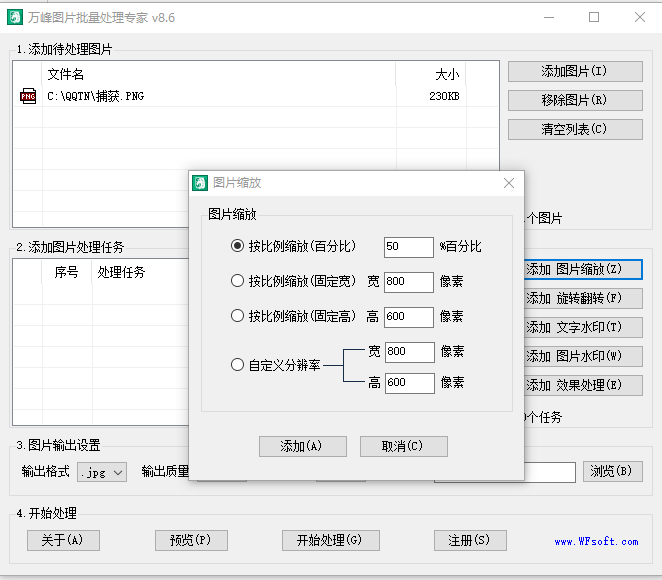Close the 图片缩放 dialog
The image size is (662, 580).
coord(509,183)
